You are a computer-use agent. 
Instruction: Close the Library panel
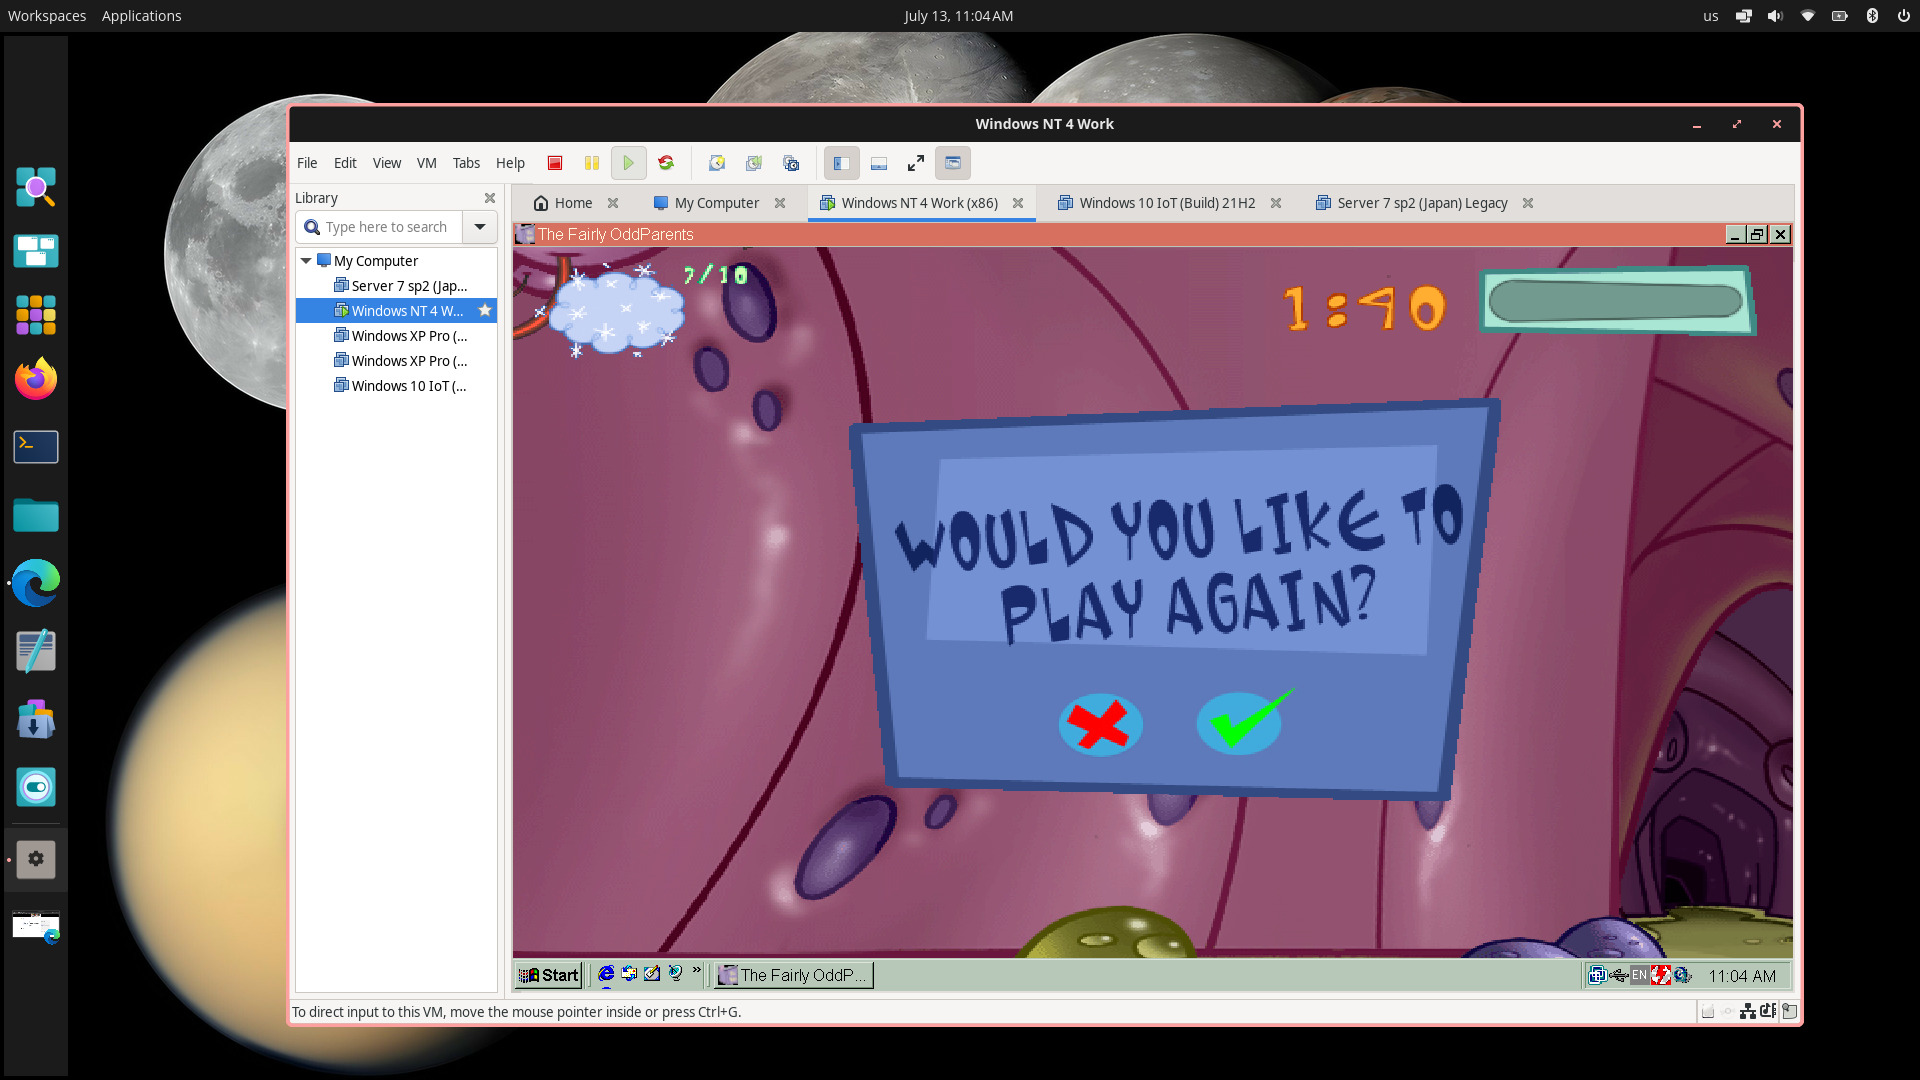[490, 198]
